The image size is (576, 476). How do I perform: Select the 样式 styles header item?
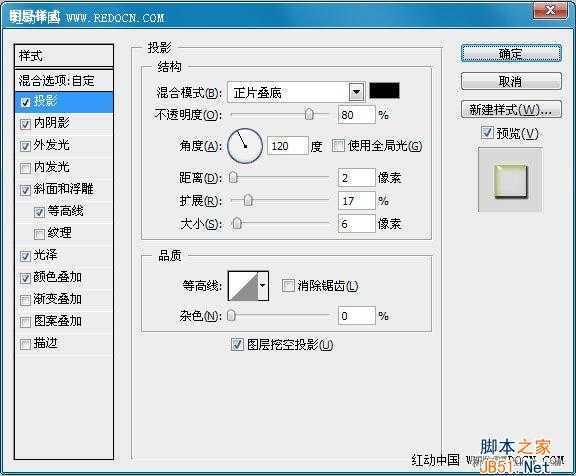click(x=64, y=56)
